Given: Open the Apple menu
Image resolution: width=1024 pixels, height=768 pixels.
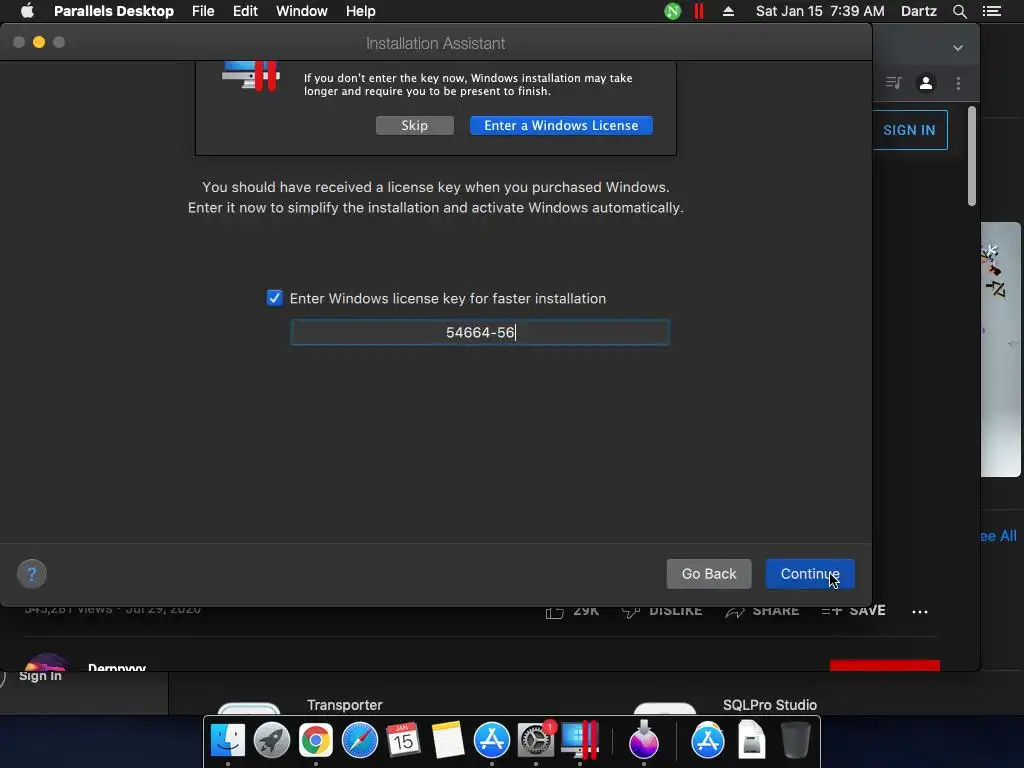Looking at the screenshot, I should pos(27,11).
